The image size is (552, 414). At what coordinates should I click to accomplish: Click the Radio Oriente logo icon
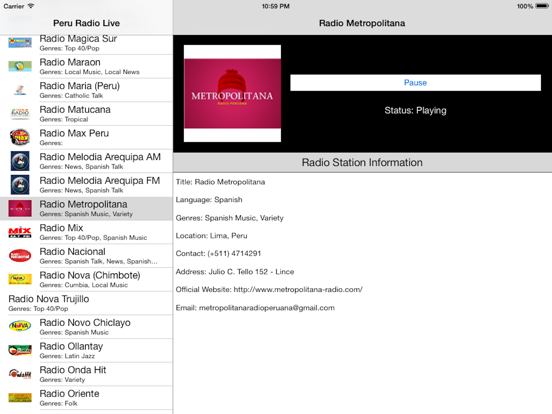tap(20, 397)
